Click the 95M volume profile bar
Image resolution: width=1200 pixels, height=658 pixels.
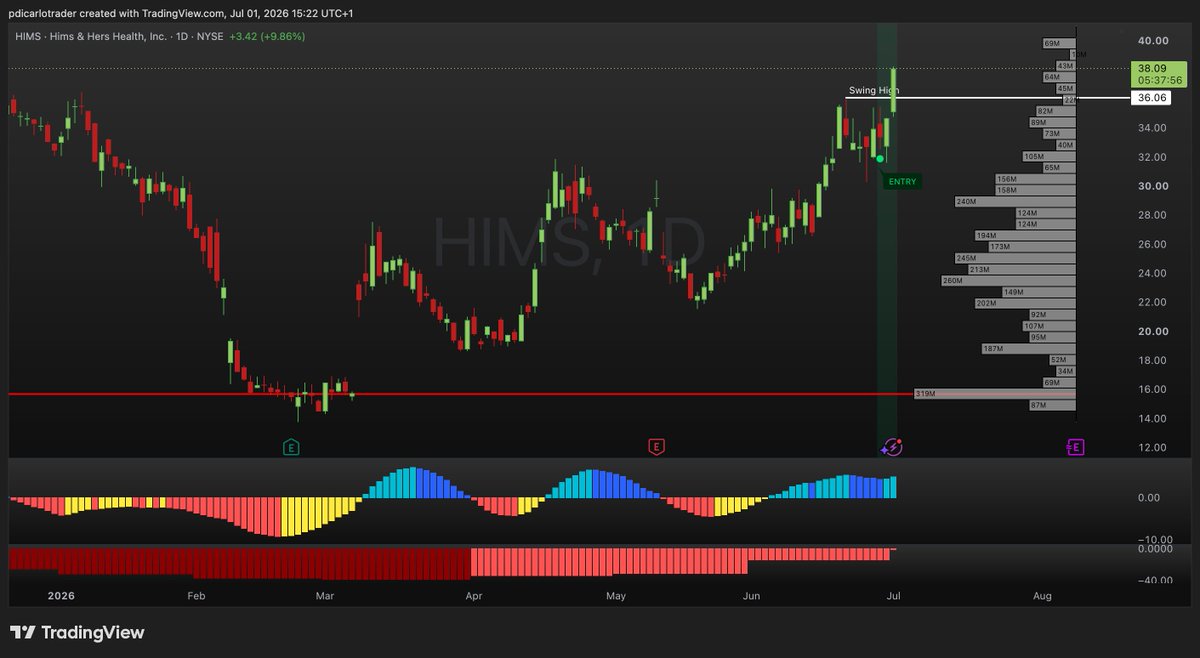[x=1052, y=338]
